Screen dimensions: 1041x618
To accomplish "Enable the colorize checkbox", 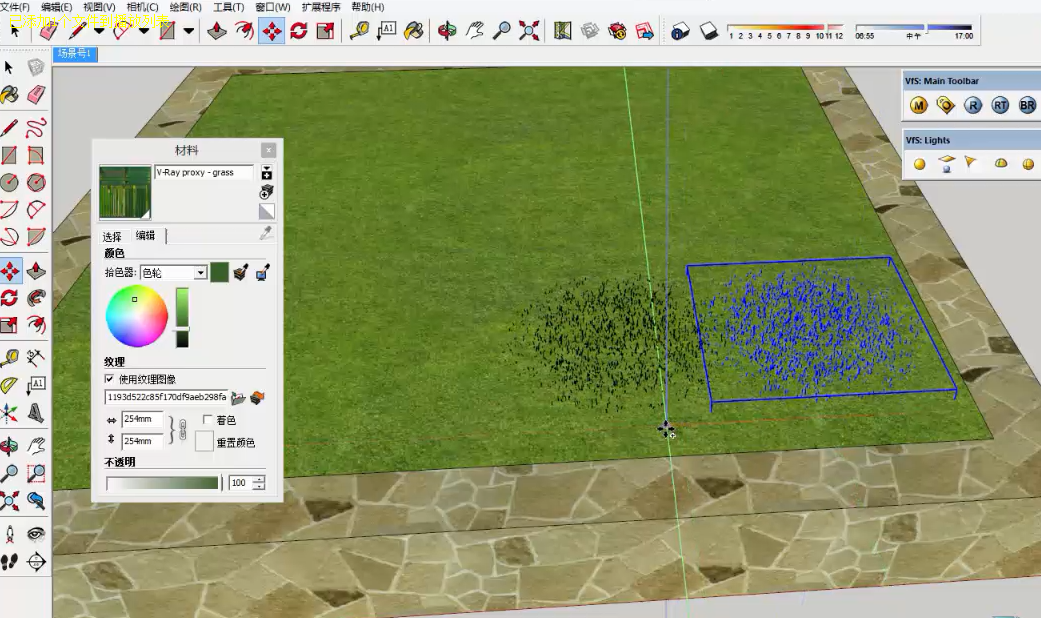I will [207, 420].
